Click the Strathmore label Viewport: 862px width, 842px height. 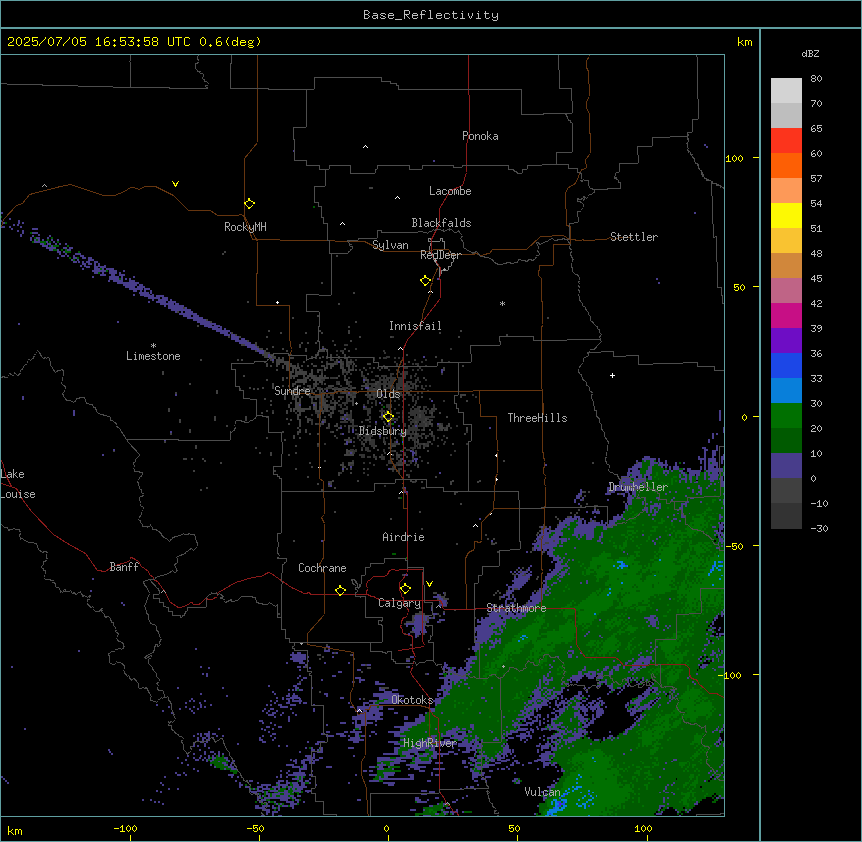click(516, 608)
